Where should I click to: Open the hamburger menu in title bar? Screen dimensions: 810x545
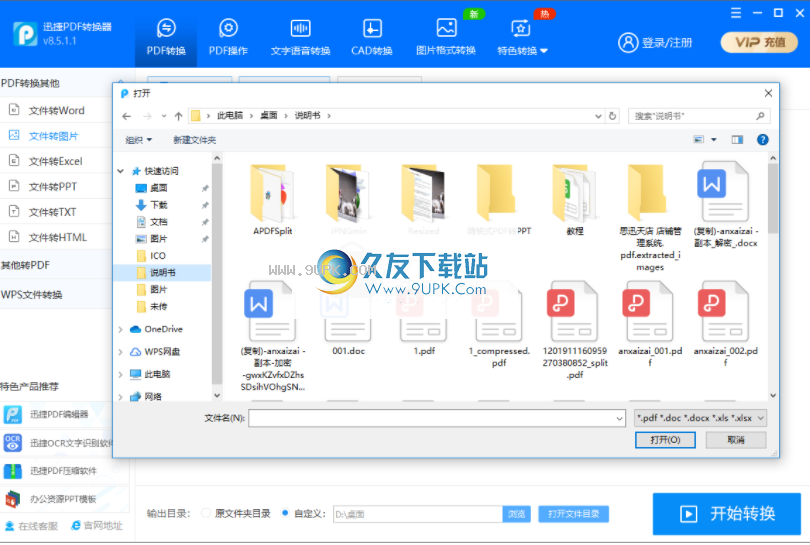[x=736, y=13]
